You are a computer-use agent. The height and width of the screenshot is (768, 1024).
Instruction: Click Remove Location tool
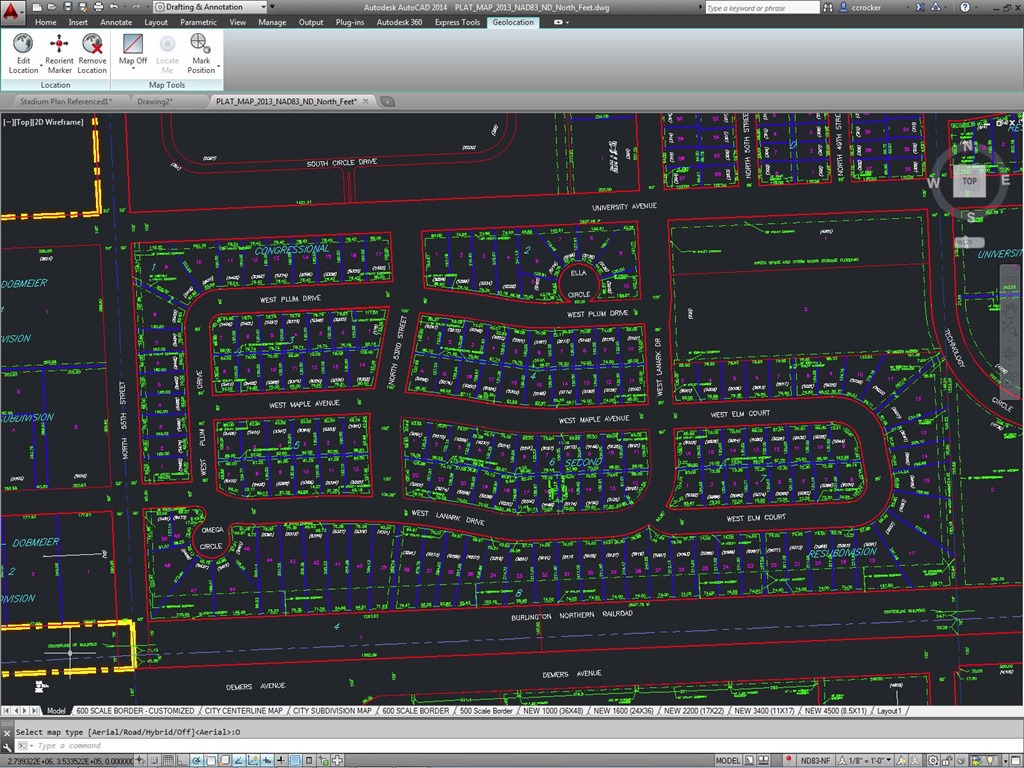(x=92, y=54)
